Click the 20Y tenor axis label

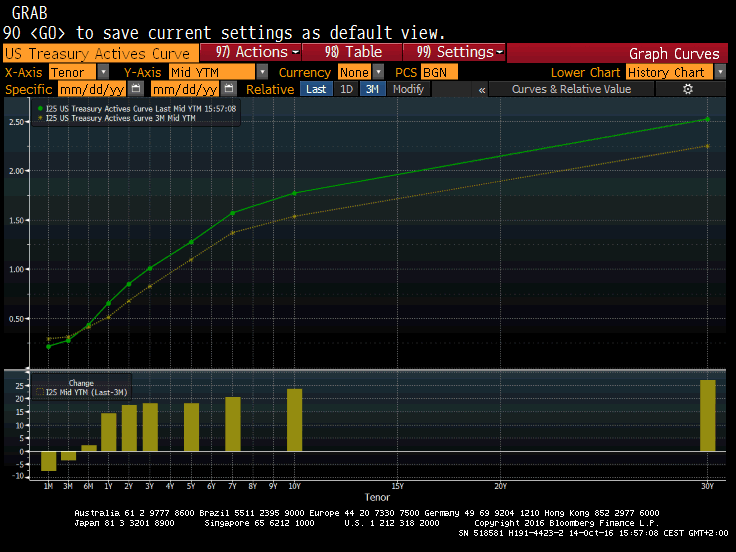pyautogui.click(x=500, y=486)
